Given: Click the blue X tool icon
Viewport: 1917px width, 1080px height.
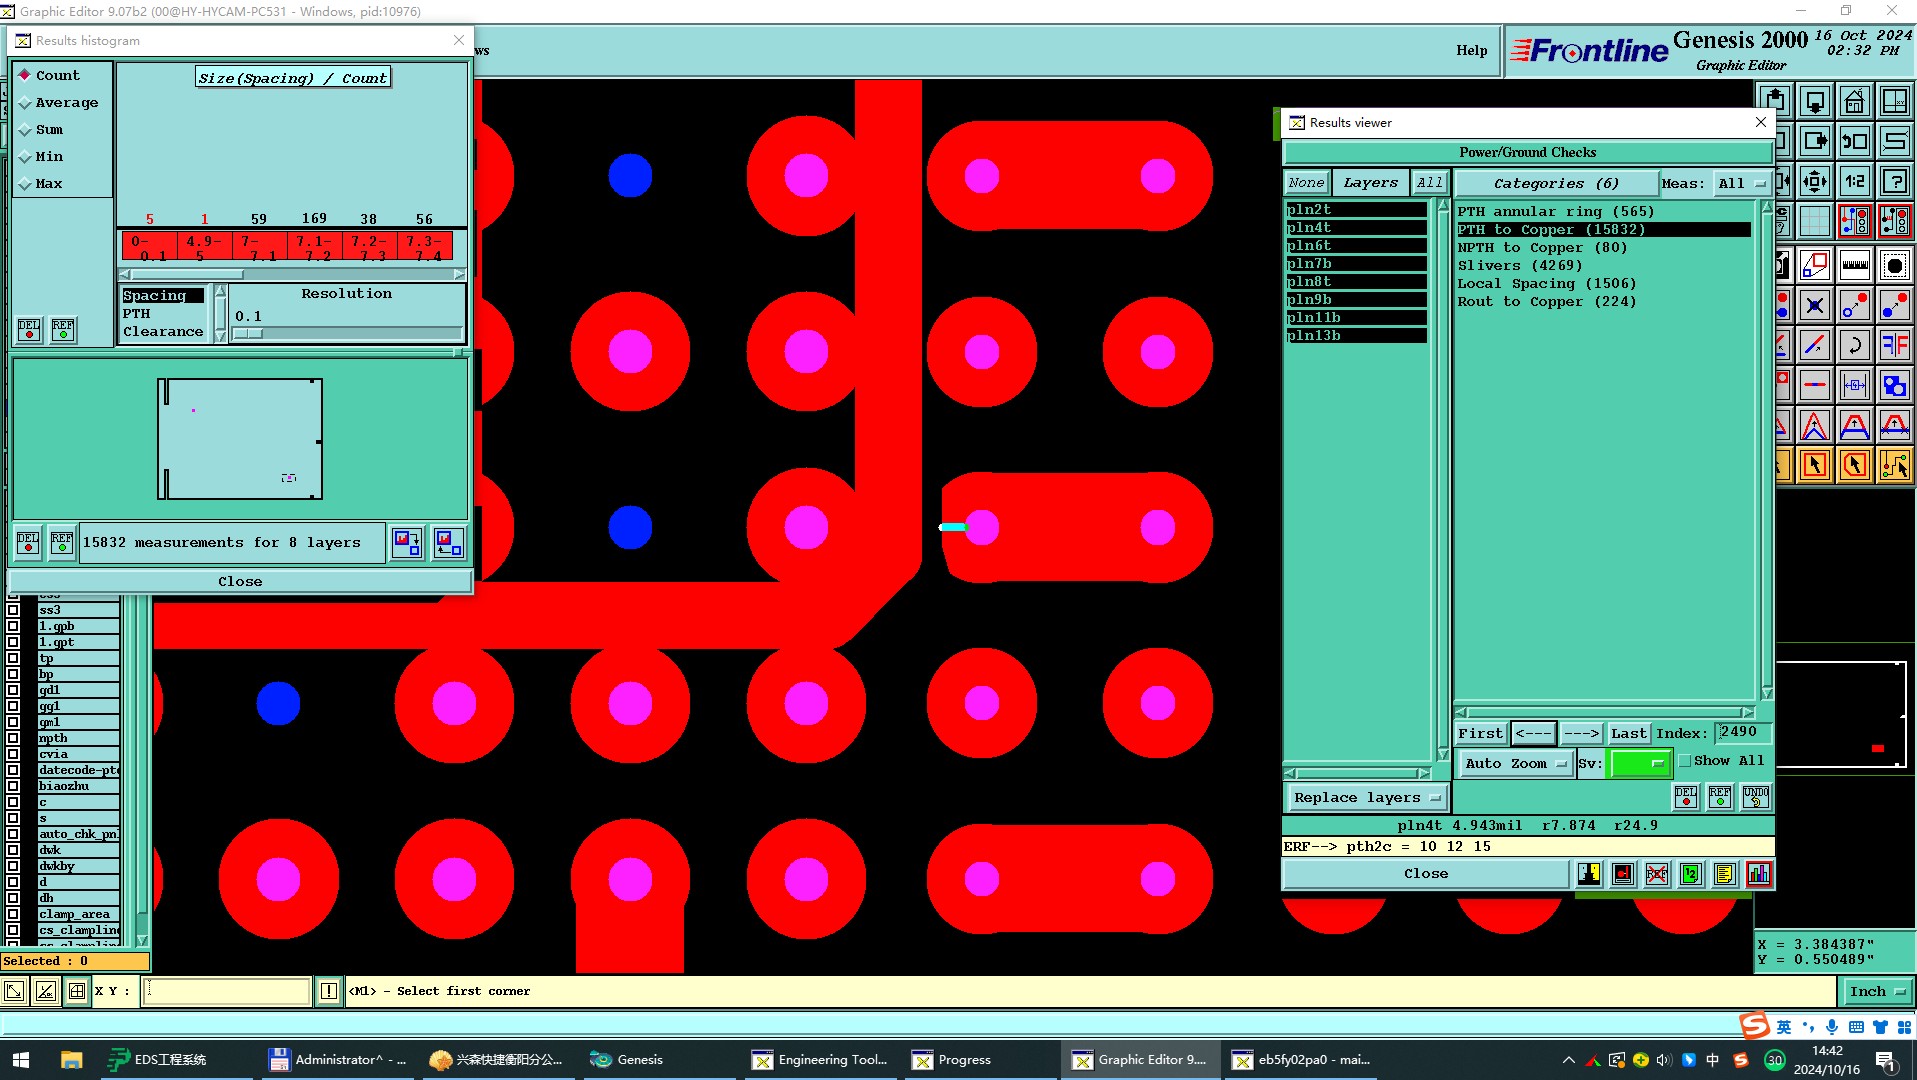Looking at the screenshot, I should click(x=1814, y=305).
